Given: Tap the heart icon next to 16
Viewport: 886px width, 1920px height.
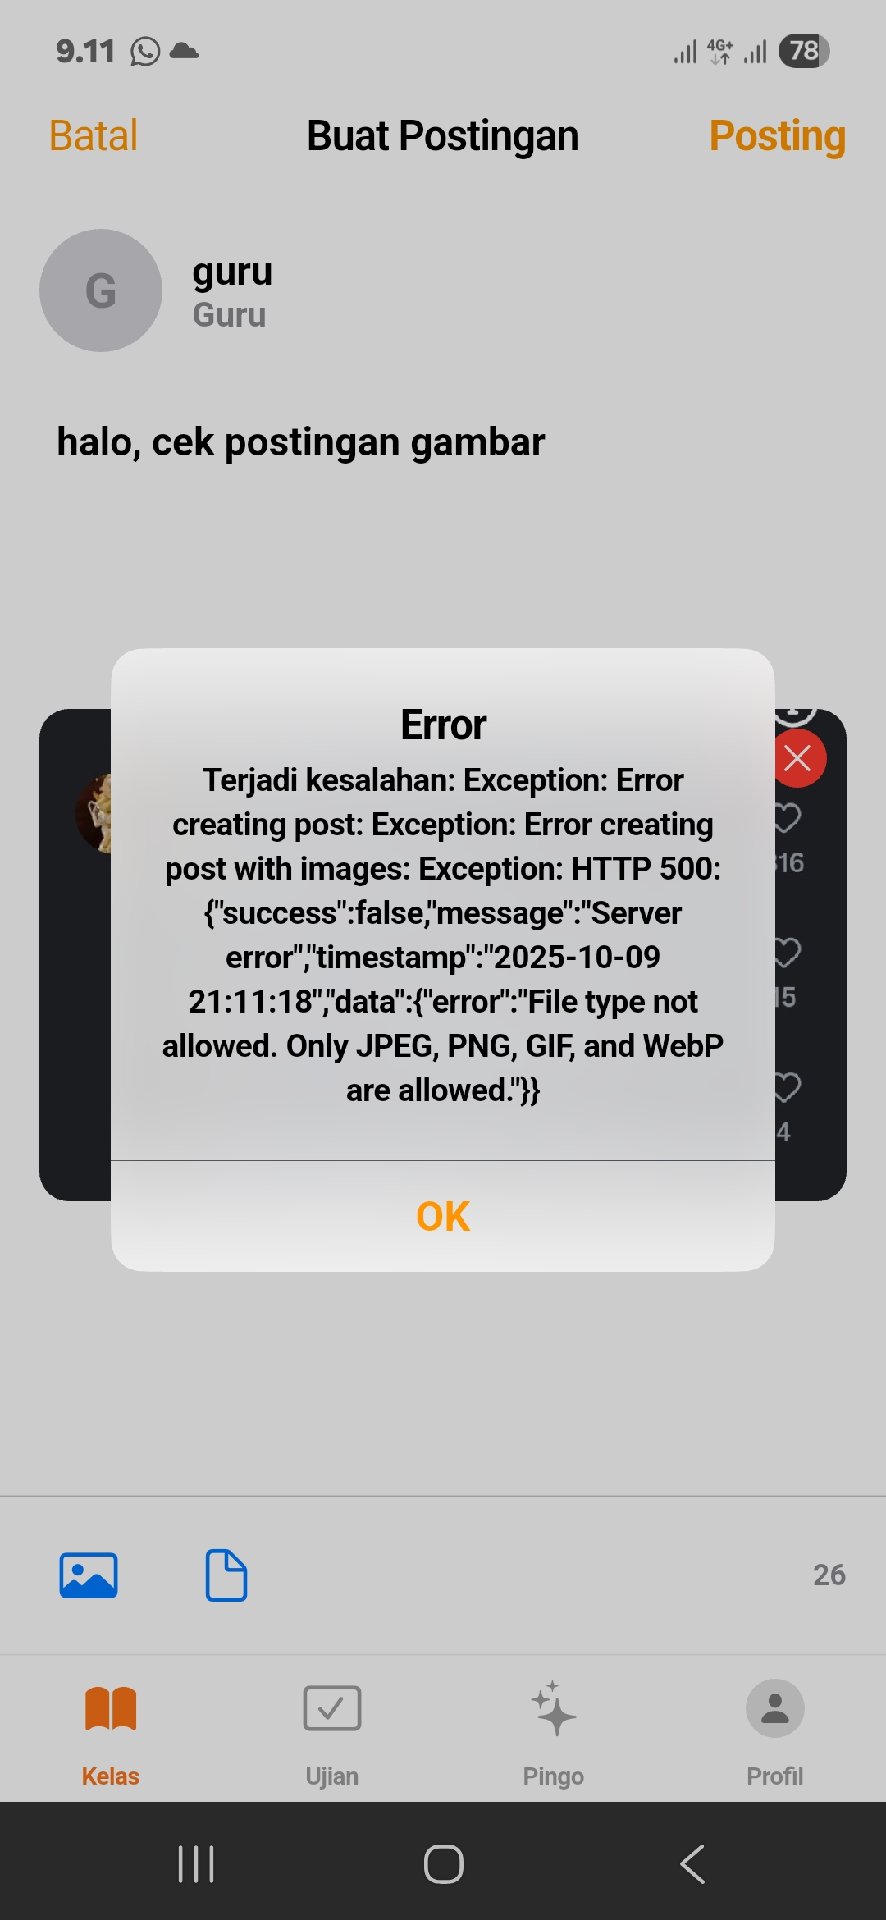Looking at the screenshot, I should pyautogui.click(x=788, y=818).
